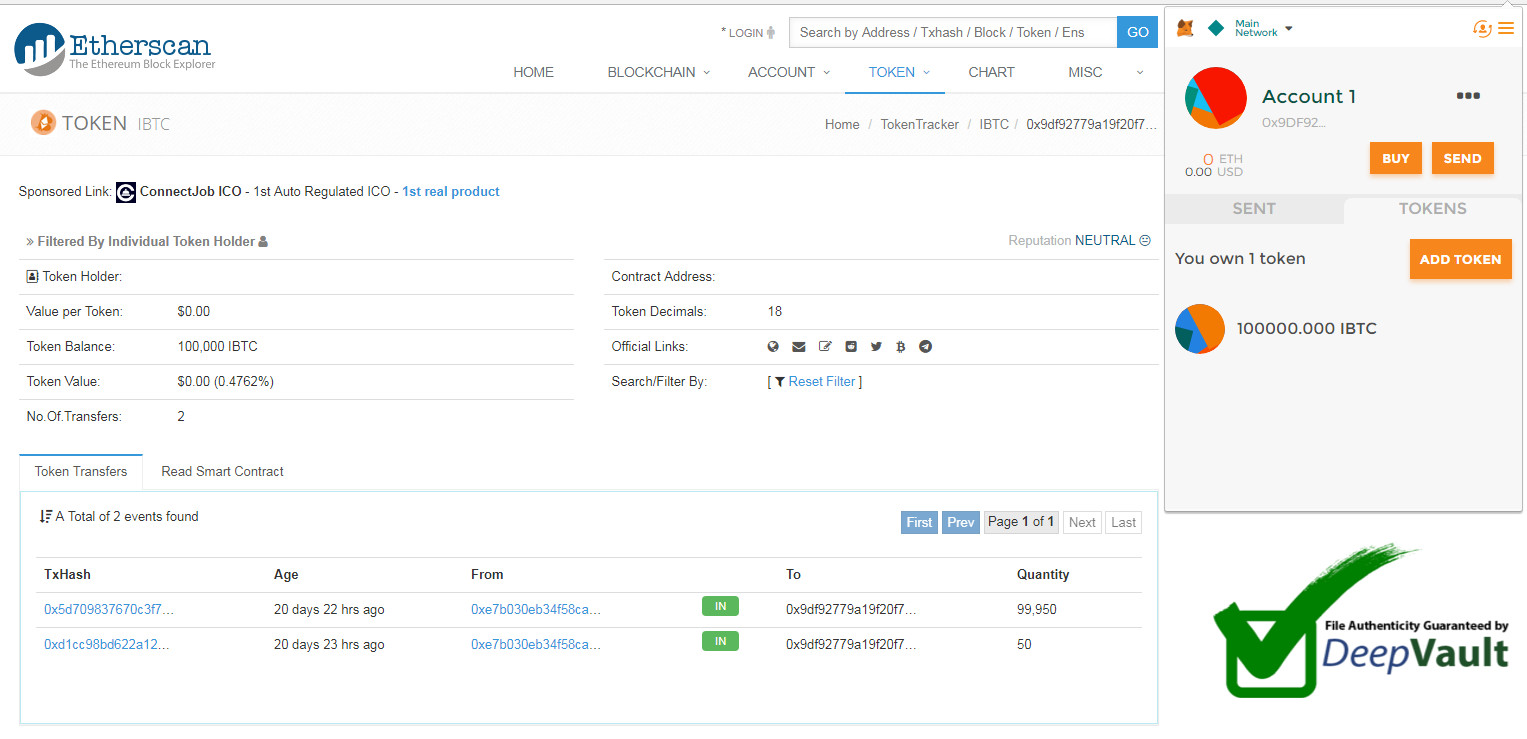Open From address in 99,950 row

(536, 610)
